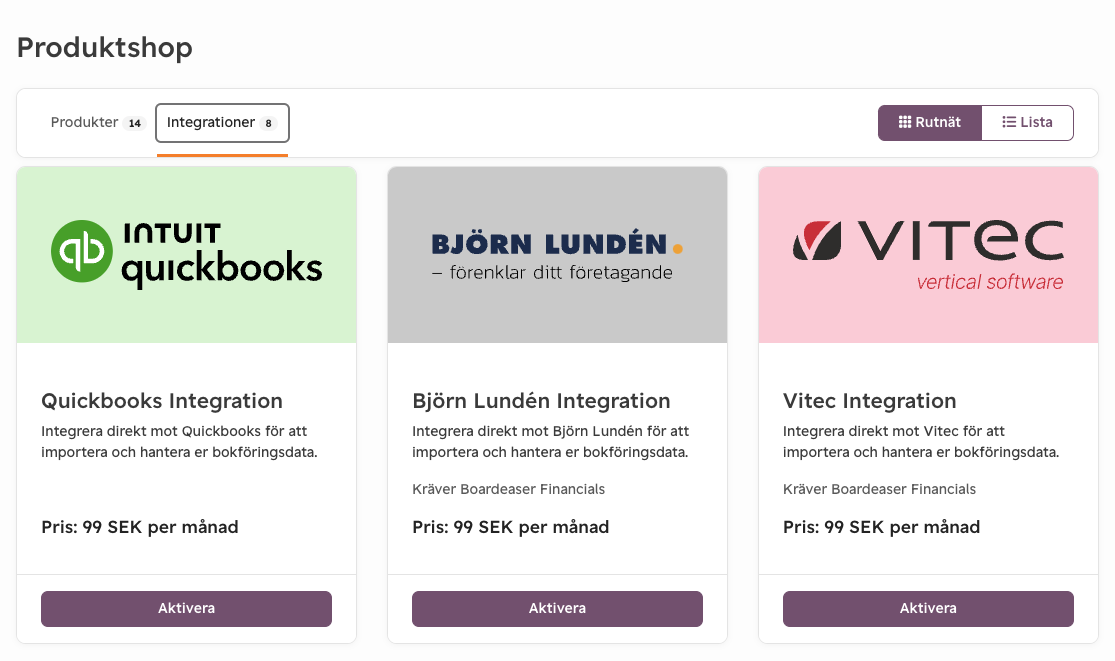The width and height of the screenshot is (1115, 661).
Task: Click the list icon in Lista button
Action: pyautogui.click(x=1009, y=123)
